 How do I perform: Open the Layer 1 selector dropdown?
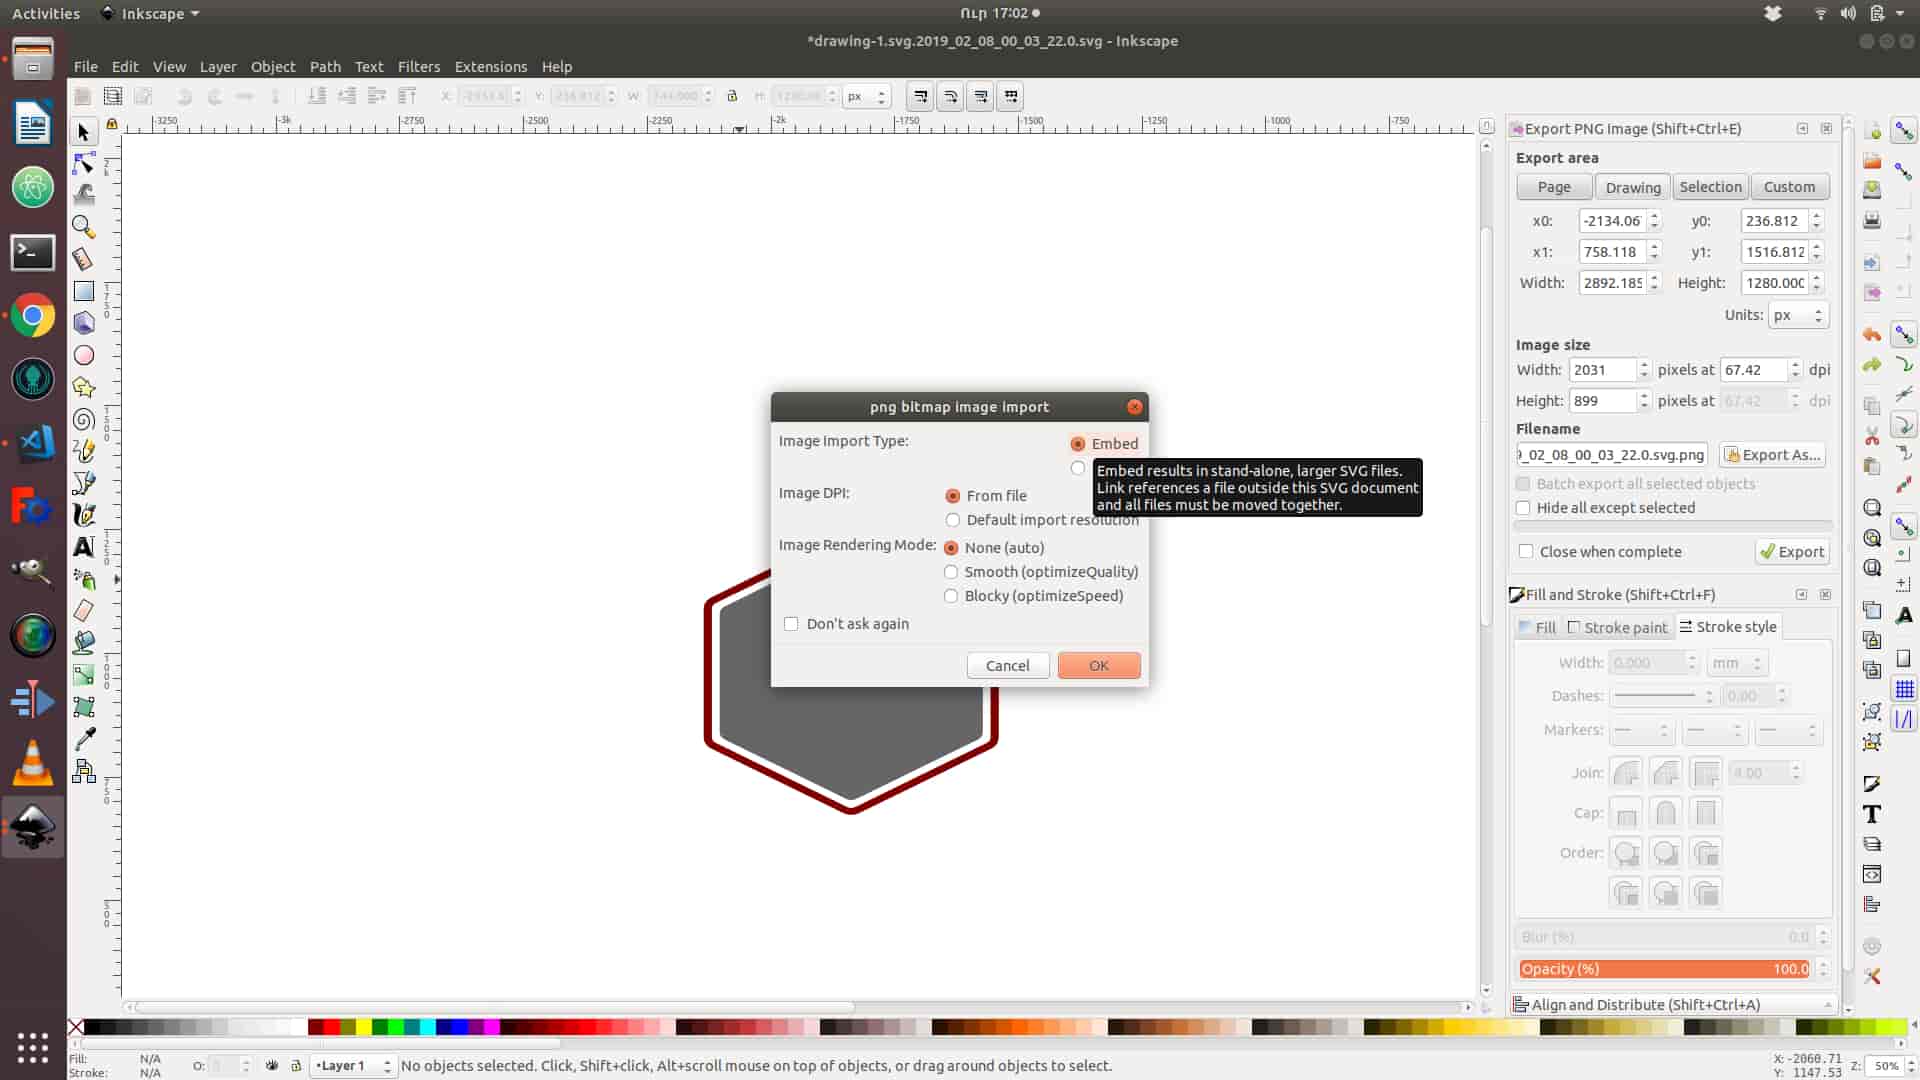point(353,1066)
